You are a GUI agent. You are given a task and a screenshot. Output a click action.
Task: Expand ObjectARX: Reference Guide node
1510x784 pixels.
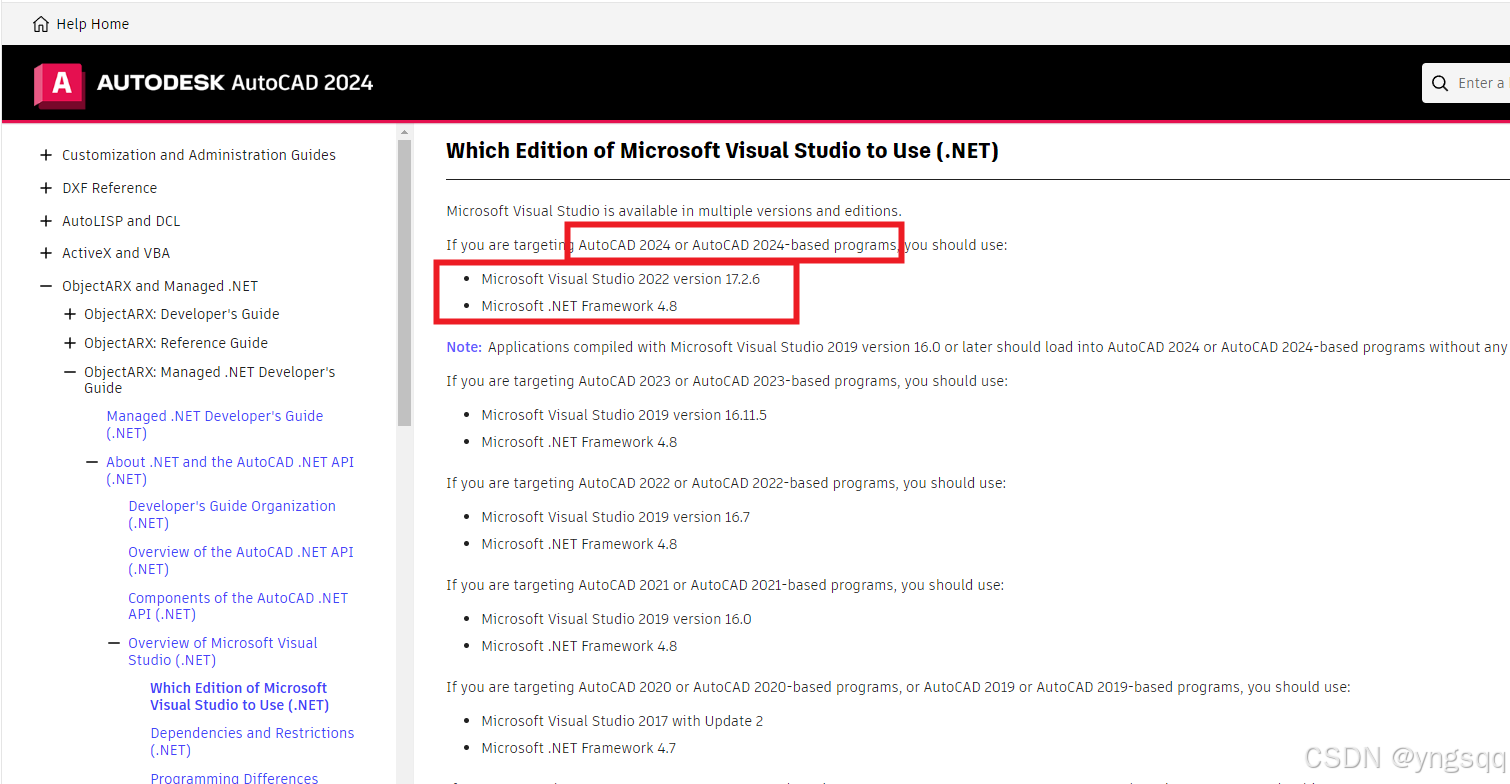click(69, 343)
